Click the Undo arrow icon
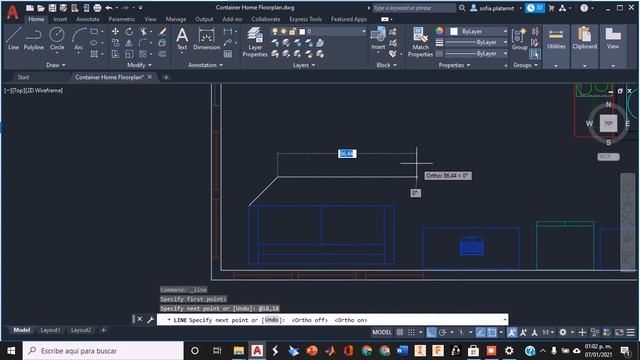The width and height of the screenshot is (640, 360). [109, 8]
